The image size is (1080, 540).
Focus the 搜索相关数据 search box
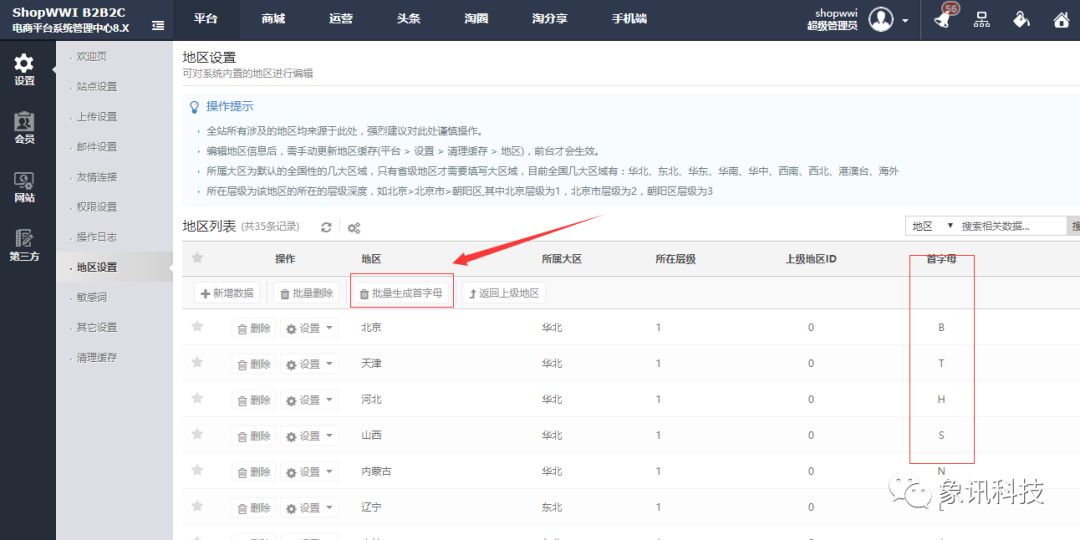click(x=1012, y=226)
